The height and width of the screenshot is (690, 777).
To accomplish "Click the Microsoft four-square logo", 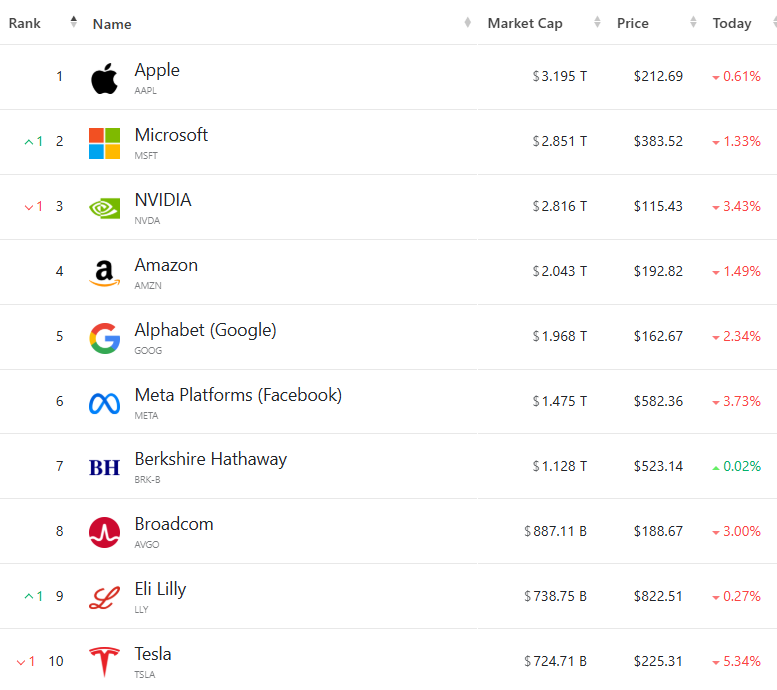I will 104,143.
